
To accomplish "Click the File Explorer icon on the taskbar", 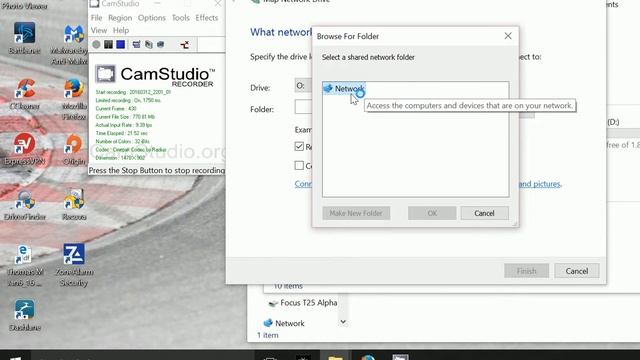I will (335, 356).
